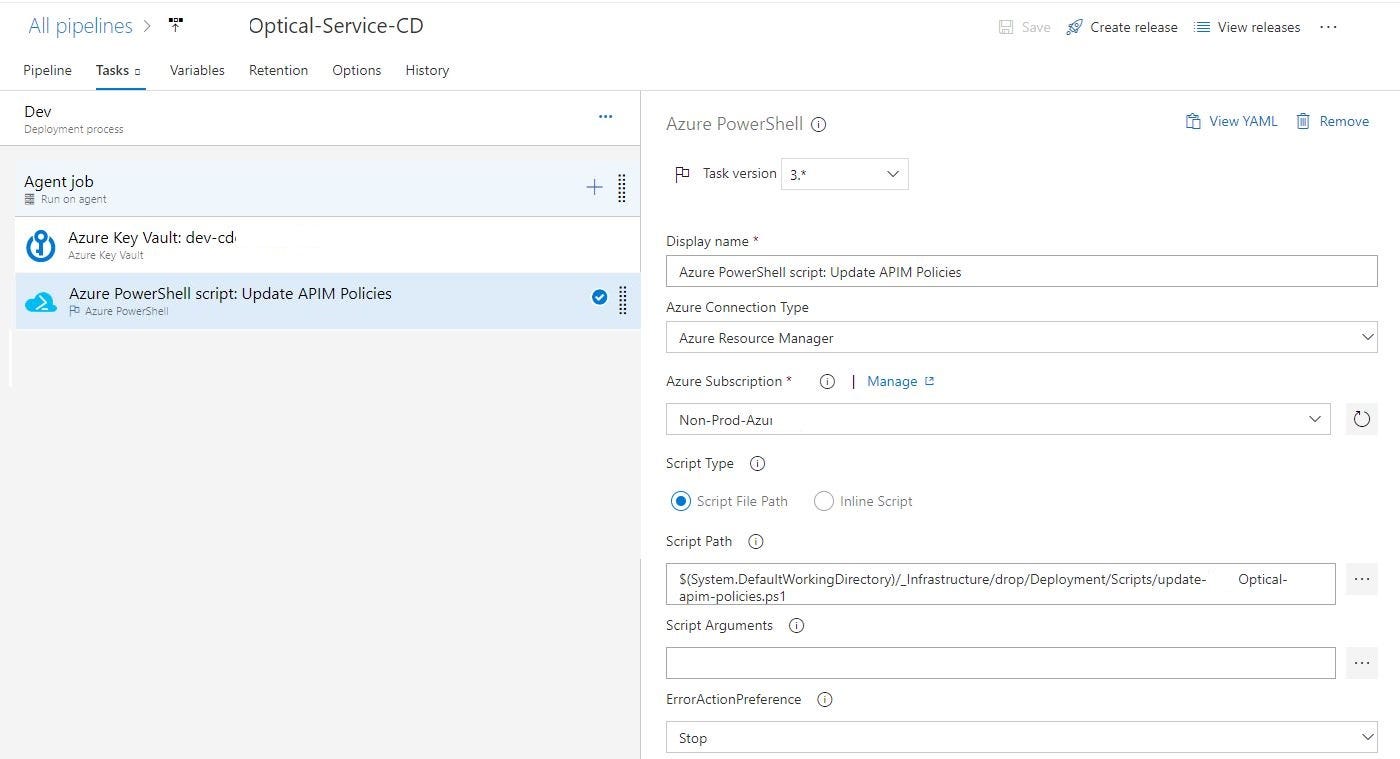The height and width of the screenshot is (759, 1400).
Task: Open the Task version dropdown
Action: point(843,173)
